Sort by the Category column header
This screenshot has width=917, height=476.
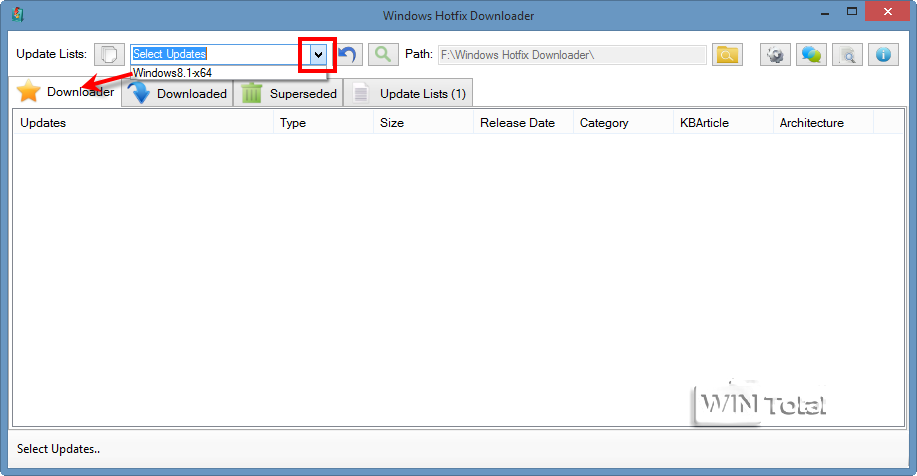pos(623,123)
